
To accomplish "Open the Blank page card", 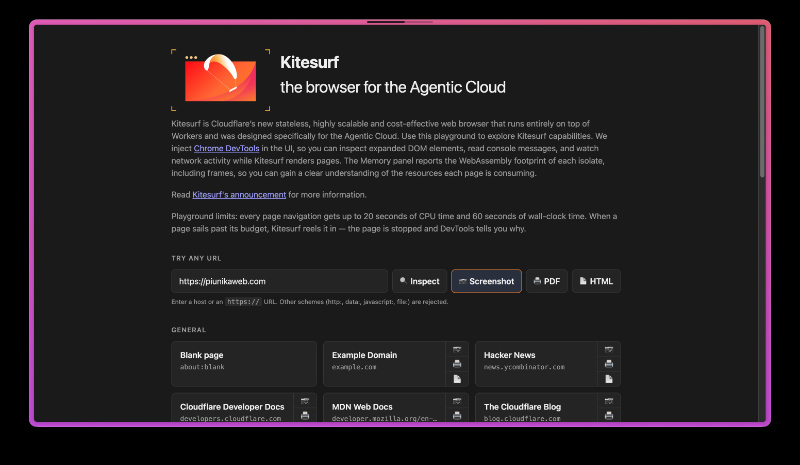I will (x=244, y=364).
